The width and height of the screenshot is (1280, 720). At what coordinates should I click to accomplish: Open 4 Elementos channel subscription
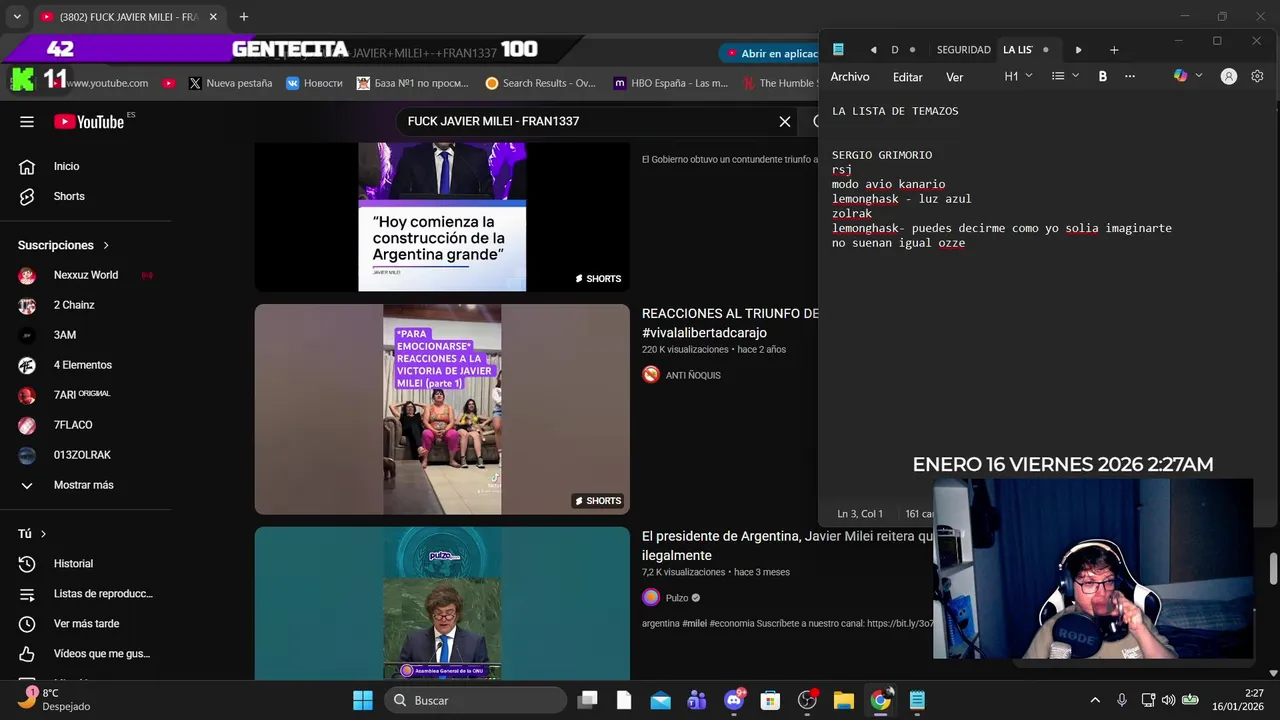82,365
